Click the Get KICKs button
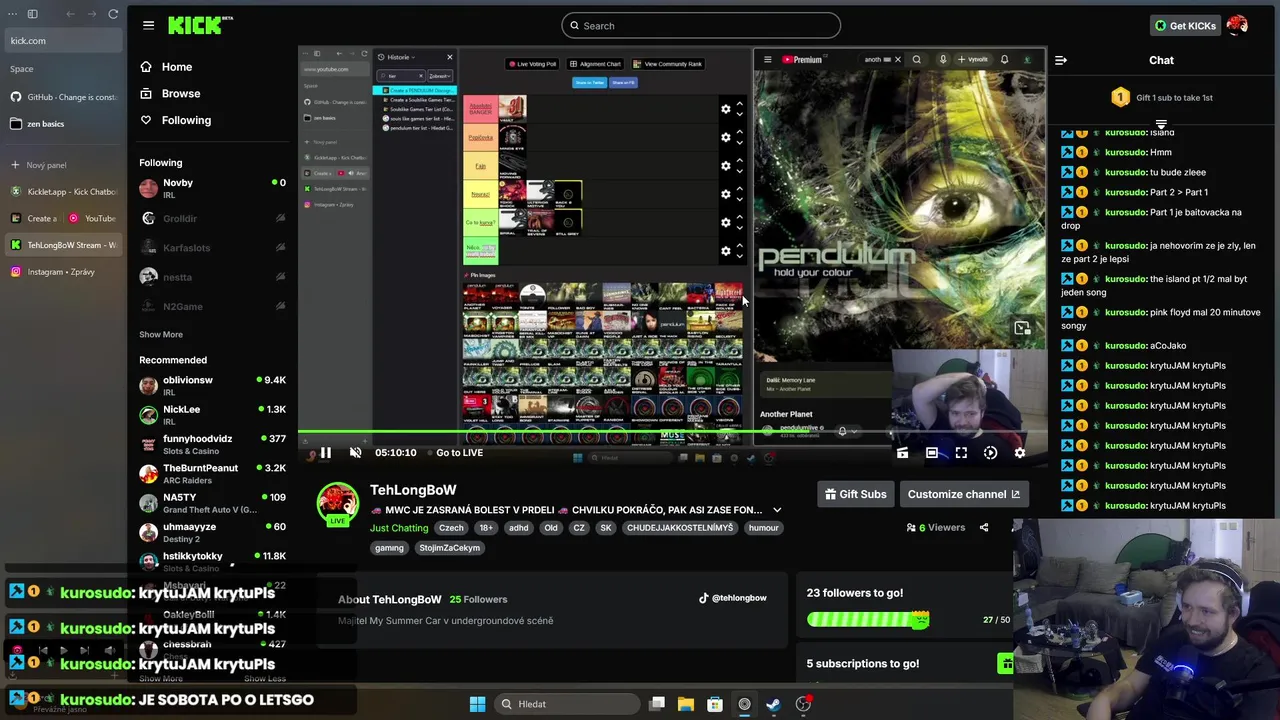The width and height of the screenshot is (1280, 720). point(1185,25)
